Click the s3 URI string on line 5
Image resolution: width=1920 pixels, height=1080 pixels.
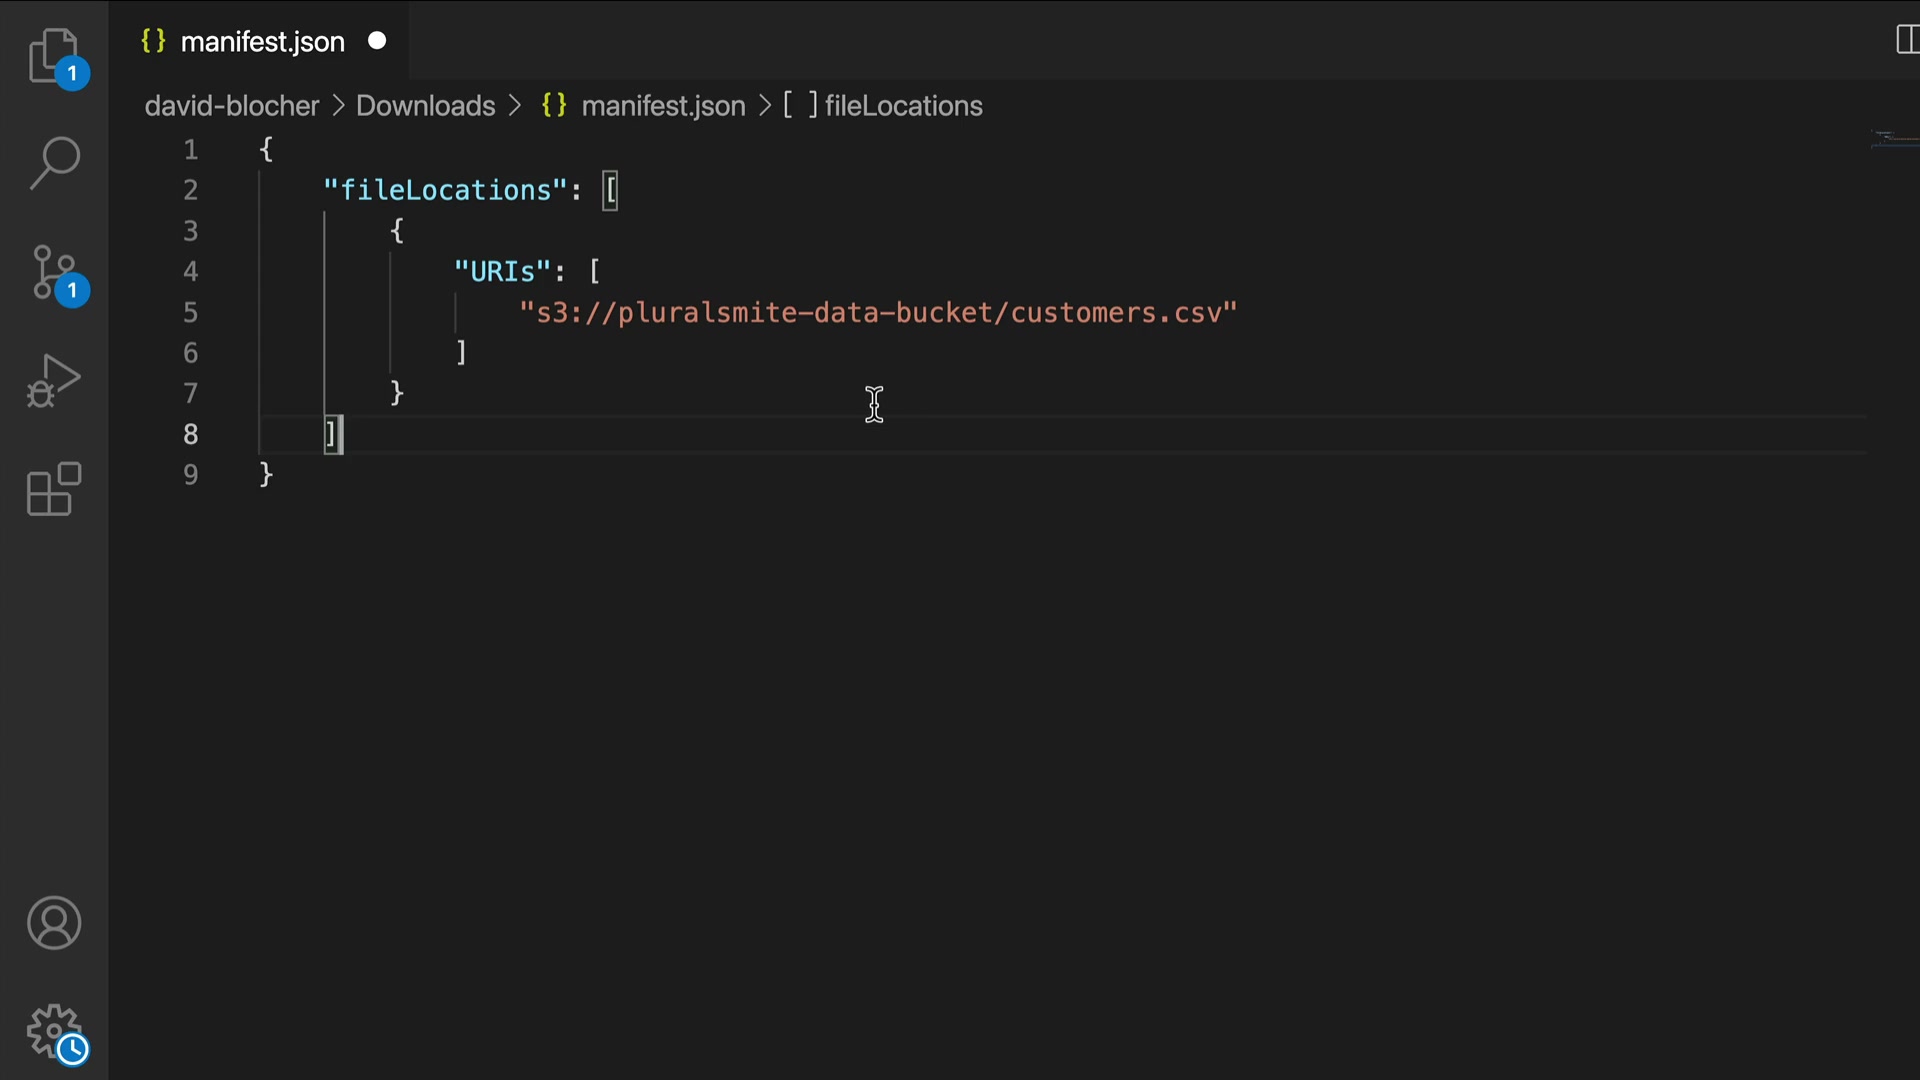click(878, 313)
